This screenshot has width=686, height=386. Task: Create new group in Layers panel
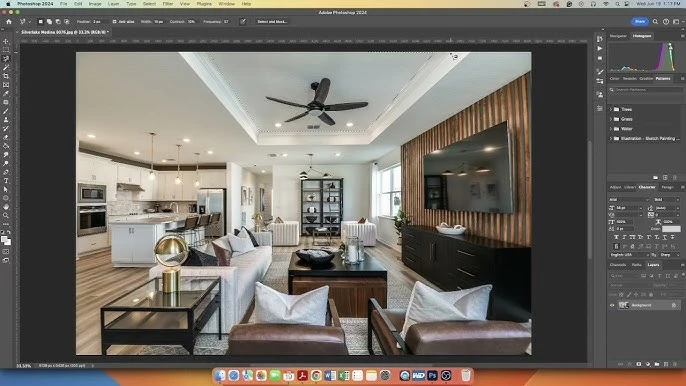tap(657, 364)
